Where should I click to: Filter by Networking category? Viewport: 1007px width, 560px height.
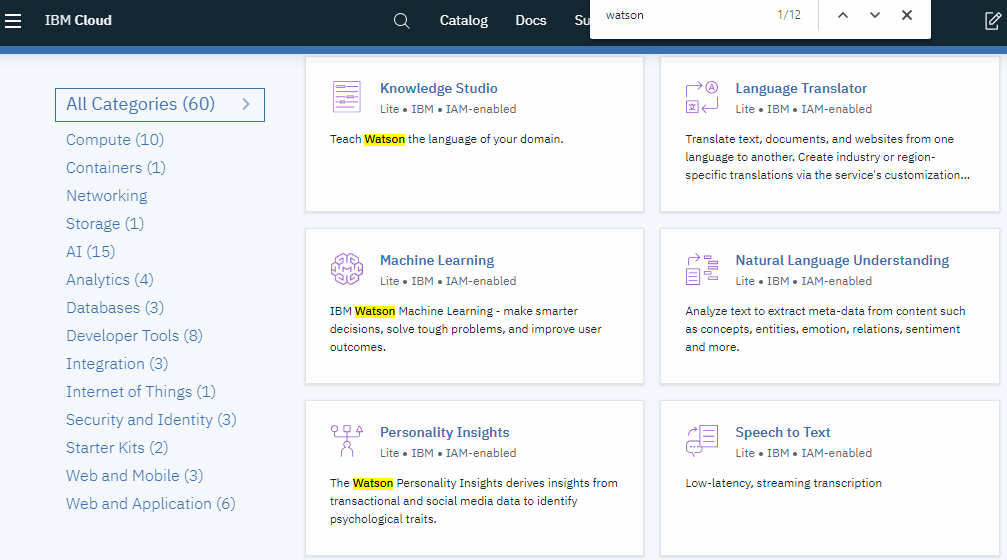[107, 196]
